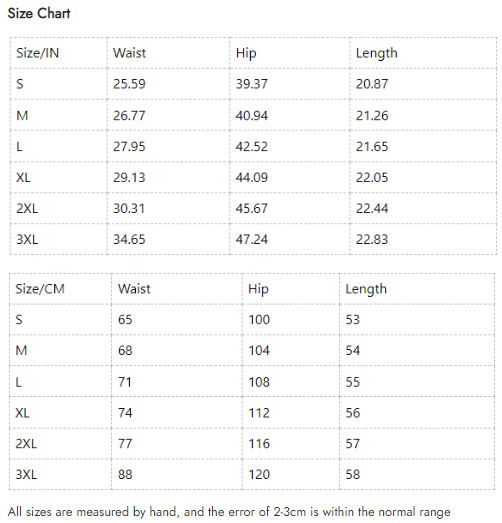This screenshot has height=523, width=502.
Task: Click the Waist header in inches table
Action: click(x=129, y=53)
